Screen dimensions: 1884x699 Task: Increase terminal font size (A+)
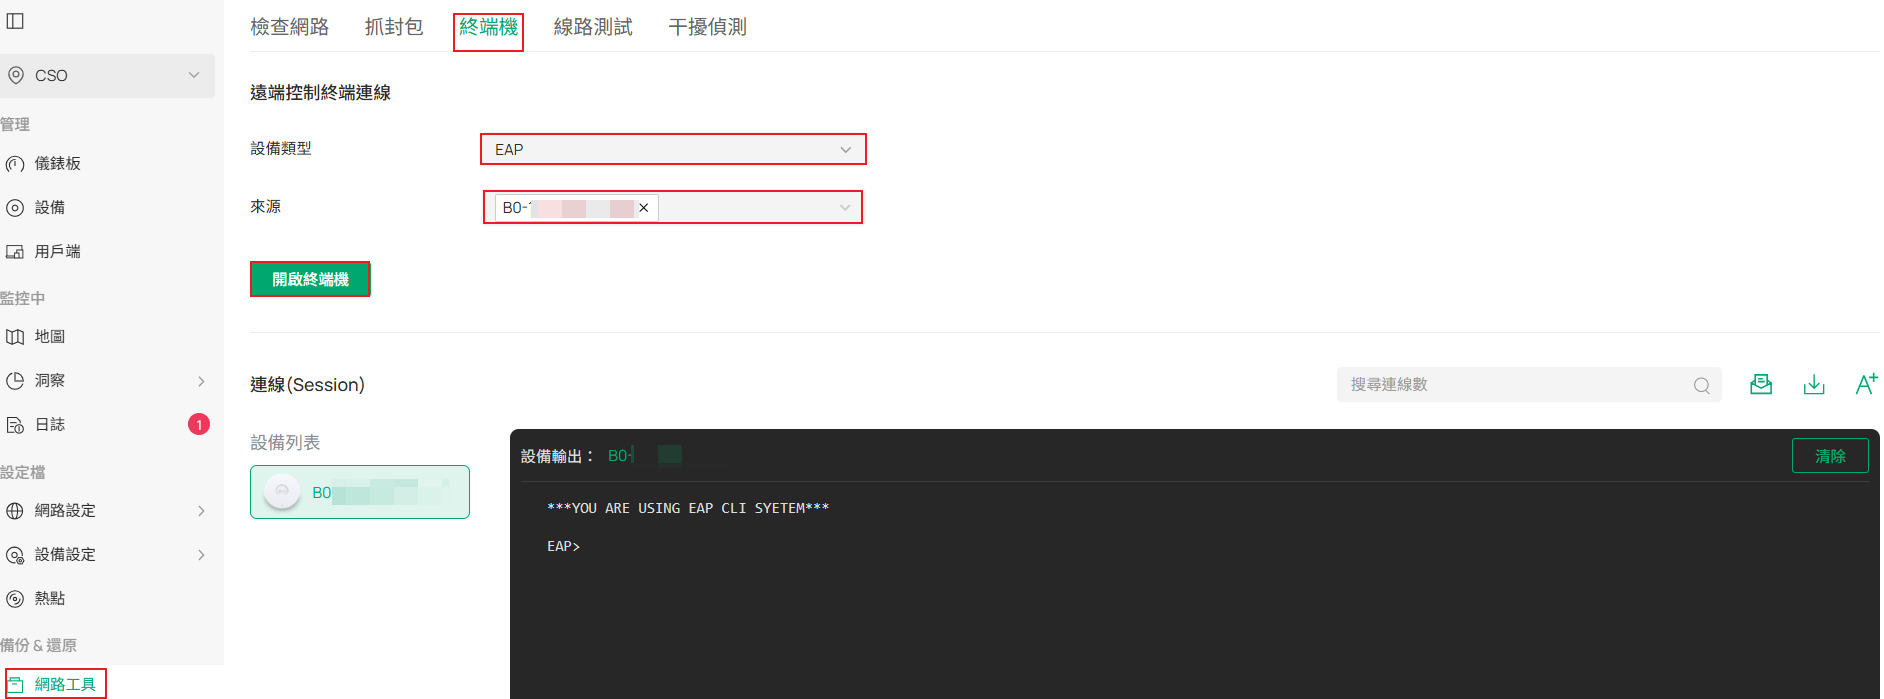(x=1865, y=385)
